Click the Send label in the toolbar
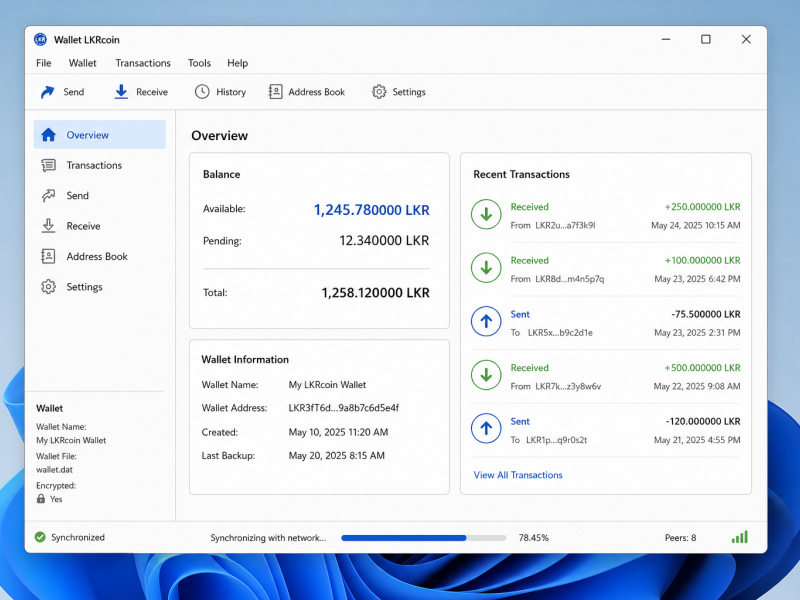 [x=73, y=92]
